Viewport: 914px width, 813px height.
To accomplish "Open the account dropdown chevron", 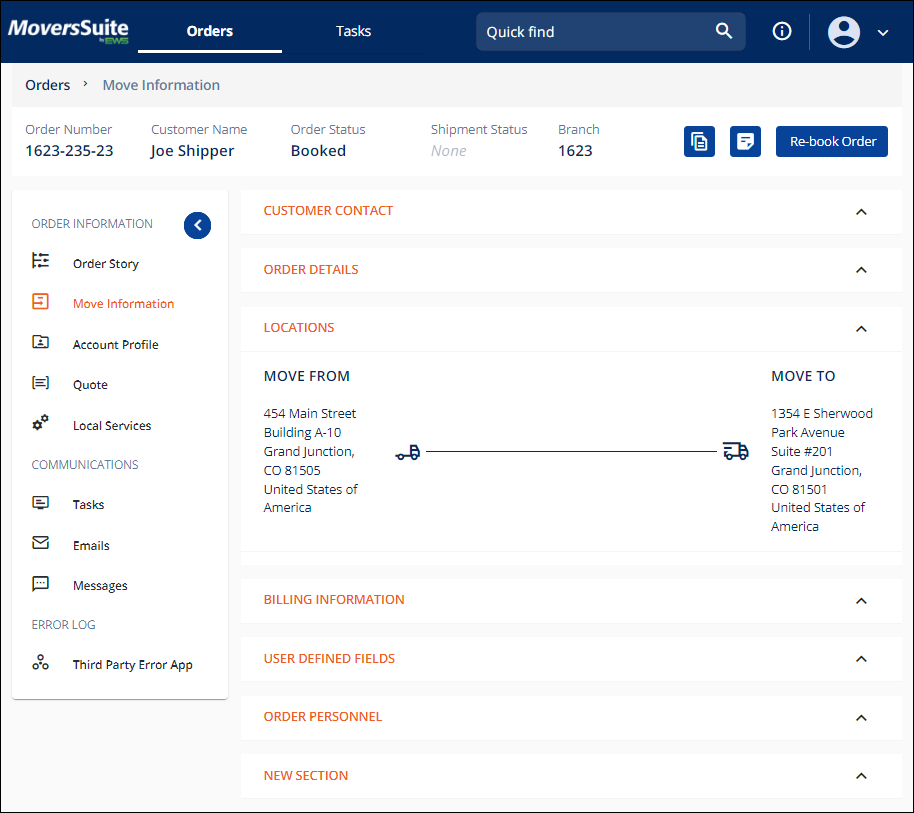I will point(882,33).
